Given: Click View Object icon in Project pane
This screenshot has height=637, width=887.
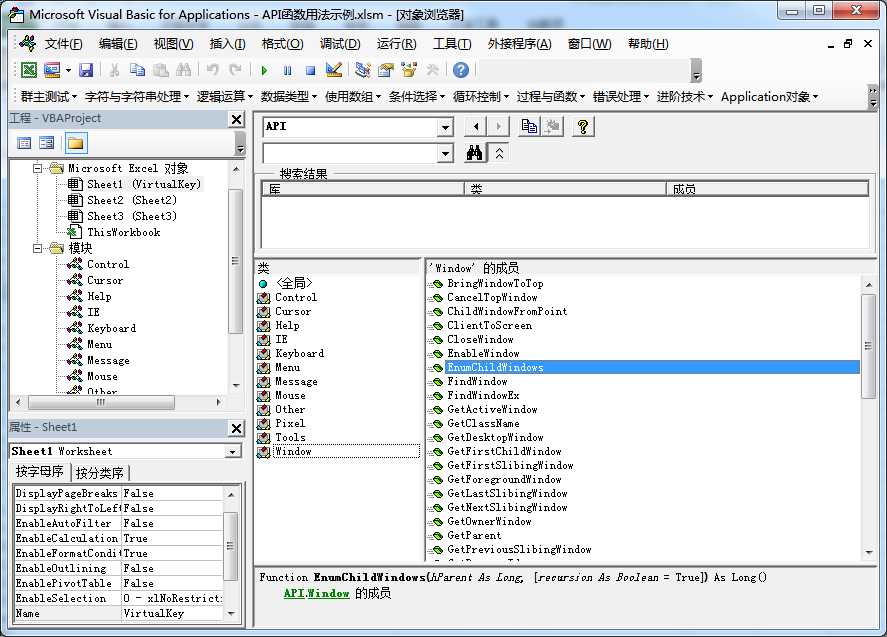Looking at the screenshot, I should tap(47, 143).
